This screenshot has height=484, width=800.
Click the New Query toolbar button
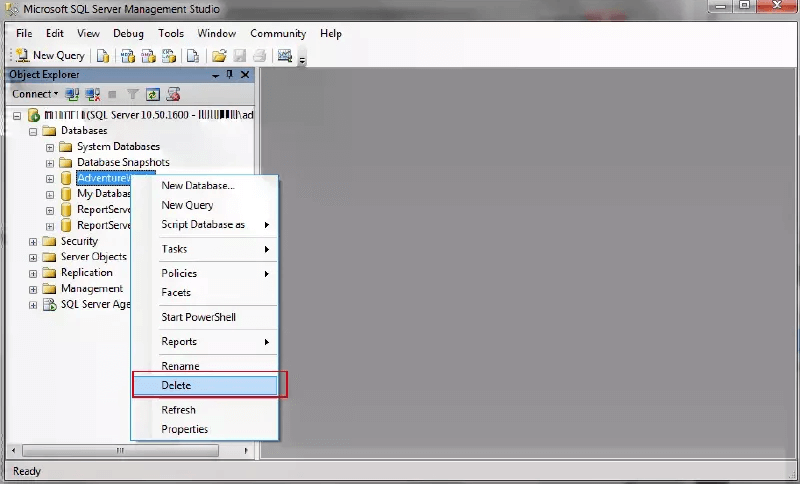click(x=50, y=56)
